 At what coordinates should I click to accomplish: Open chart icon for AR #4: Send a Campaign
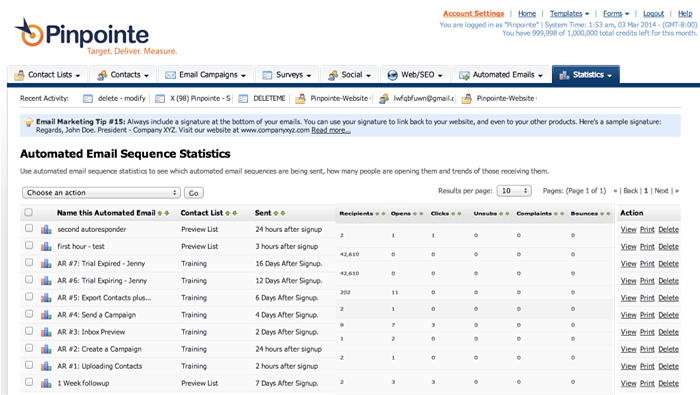[x=46, y=315]
